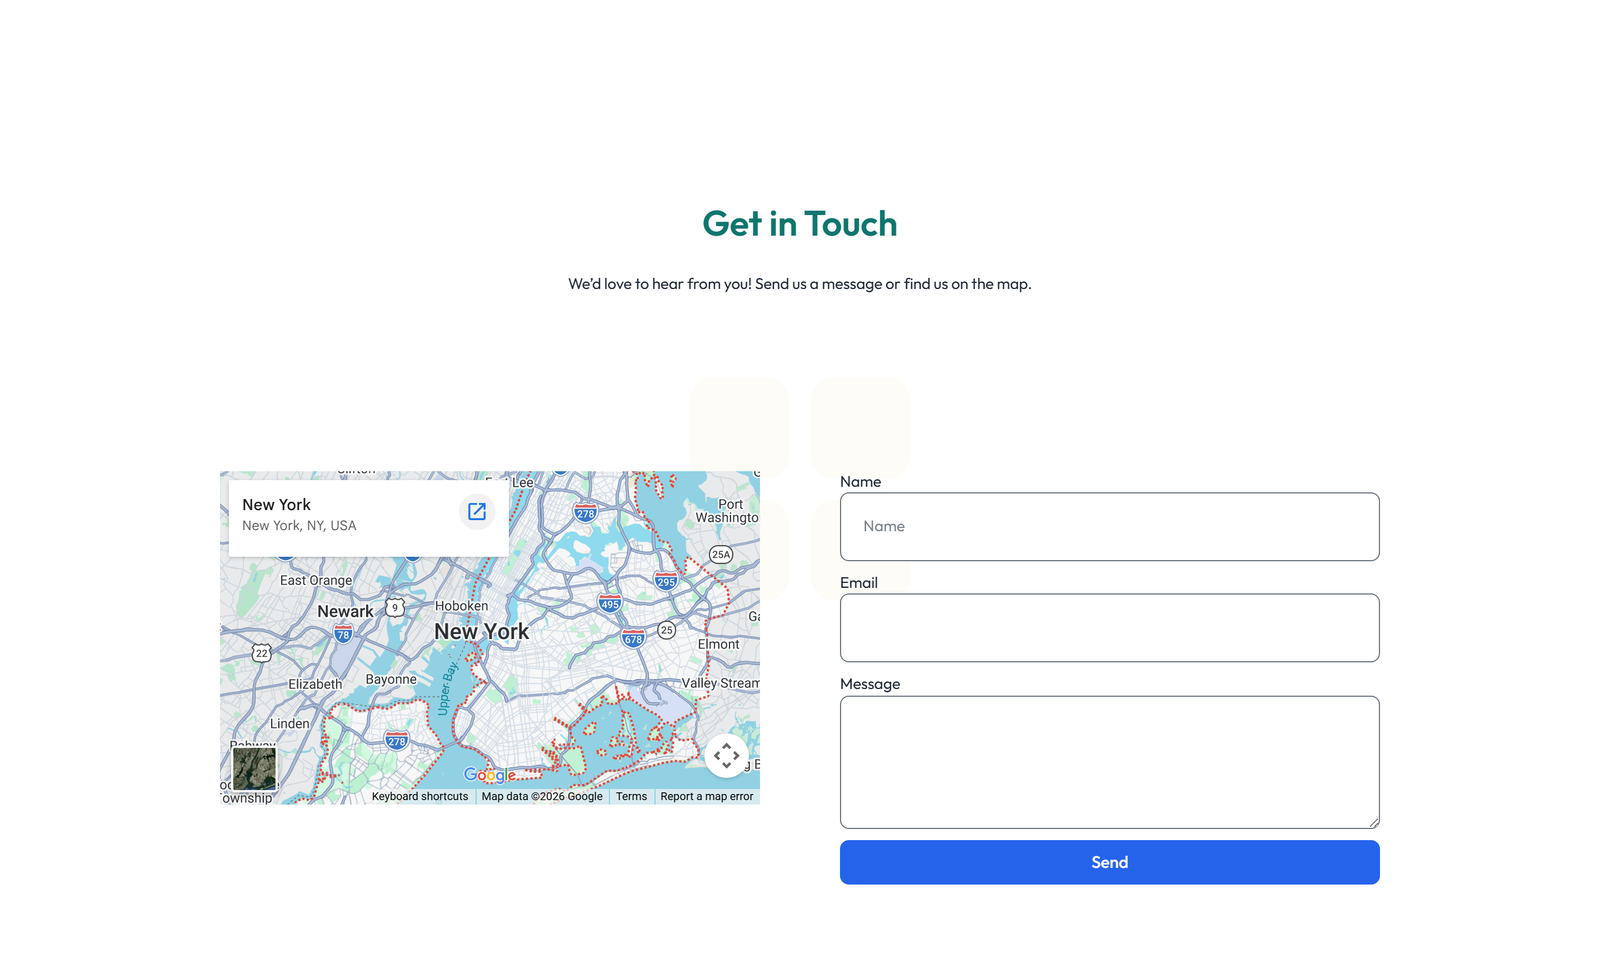The width and height of the screenshot is (1600, 978).
Task: Click the Report a map error link
Action: pyautogui.click(x=706, y=796)
